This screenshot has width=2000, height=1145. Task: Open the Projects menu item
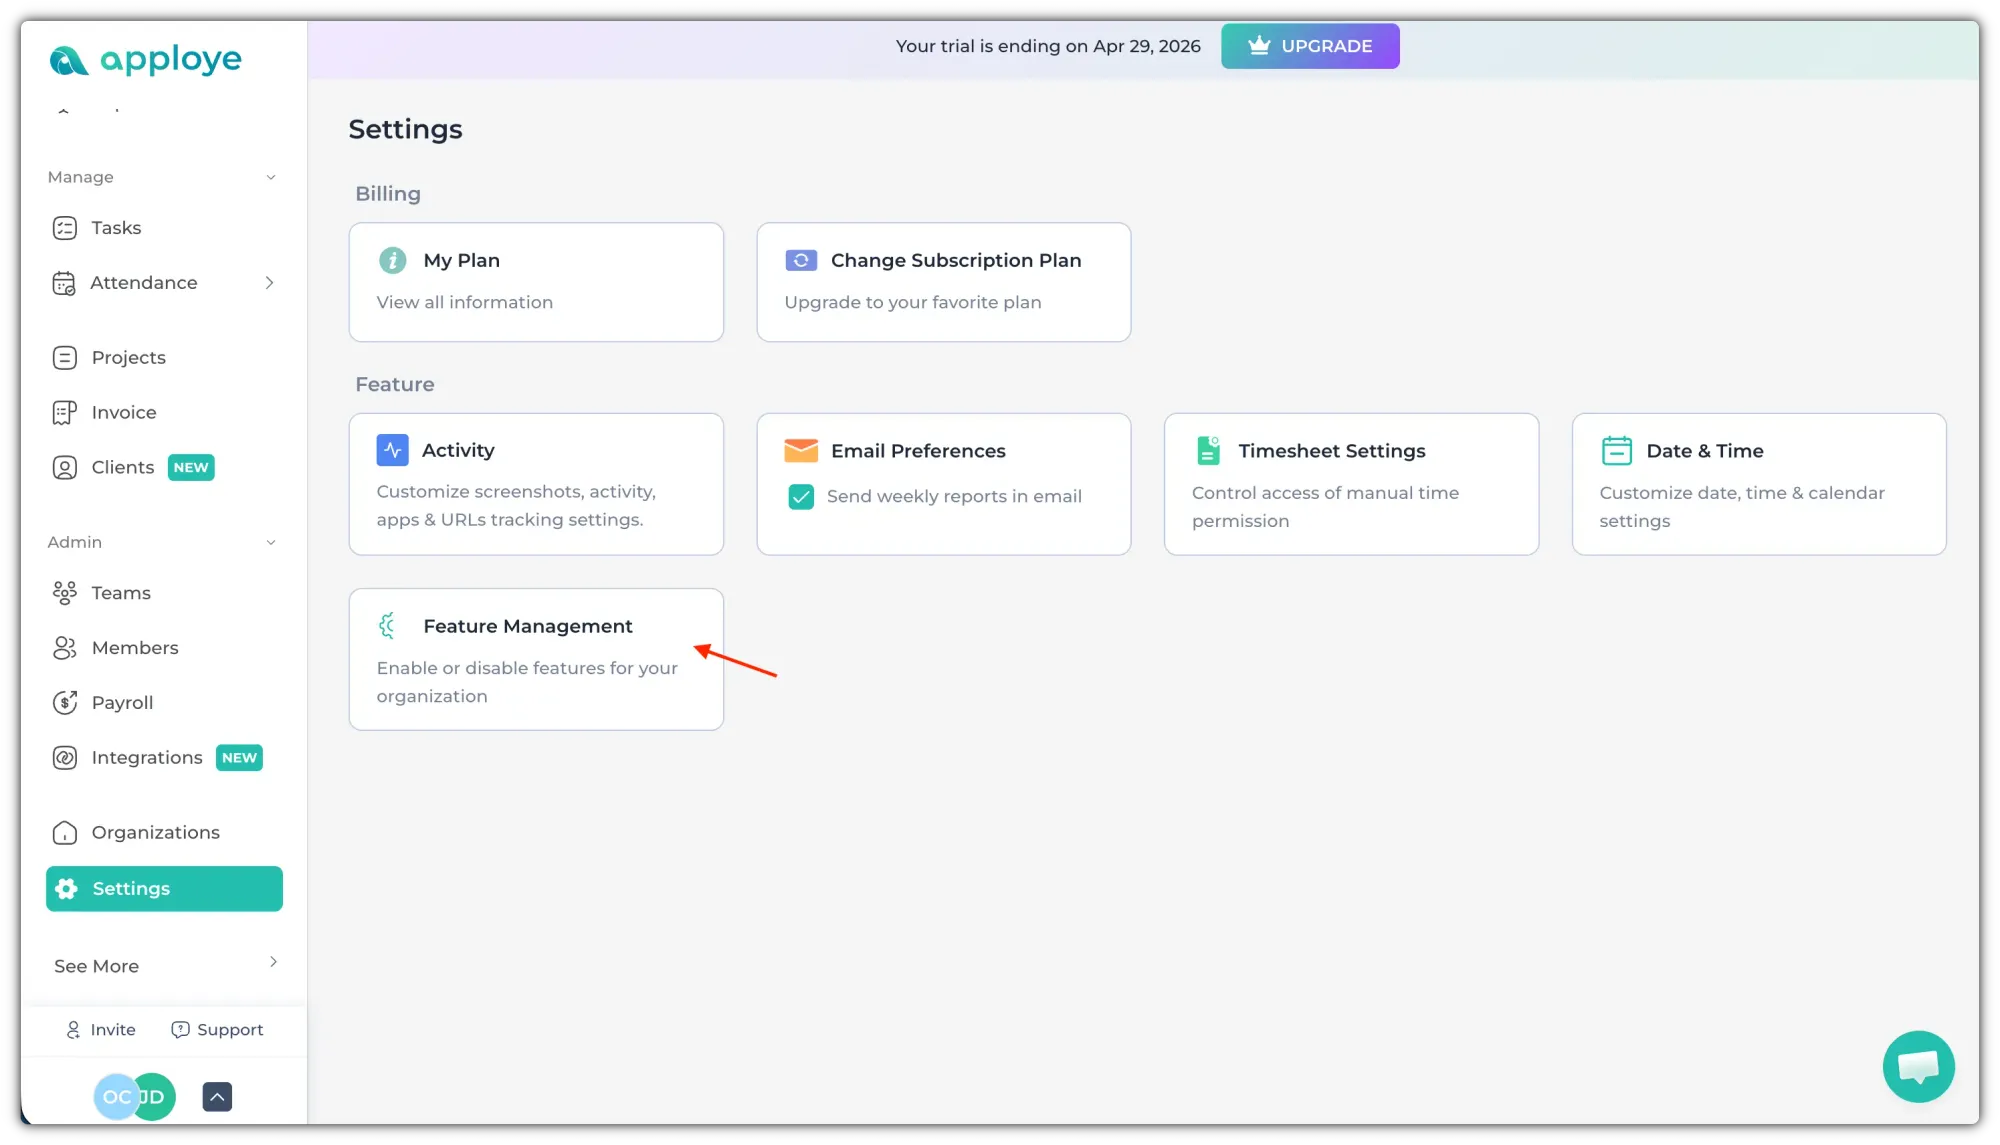[x=128, y=358]
